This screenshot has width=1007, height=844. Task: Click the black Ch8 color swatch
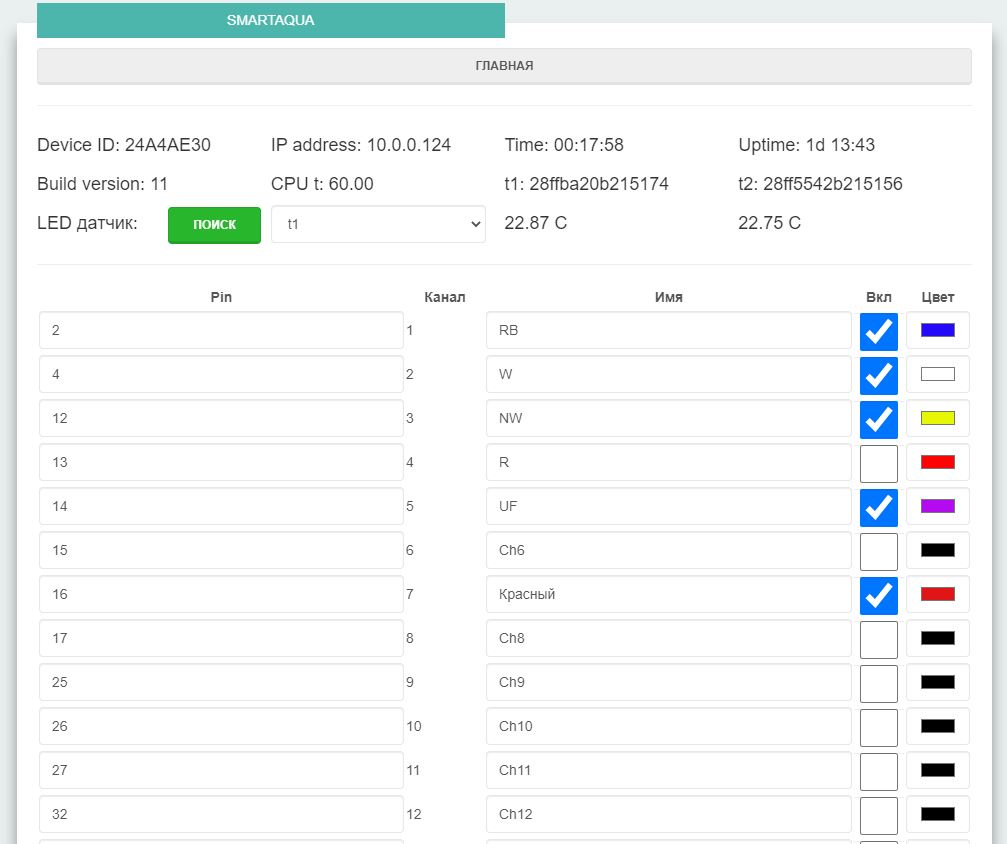[937, 639]
